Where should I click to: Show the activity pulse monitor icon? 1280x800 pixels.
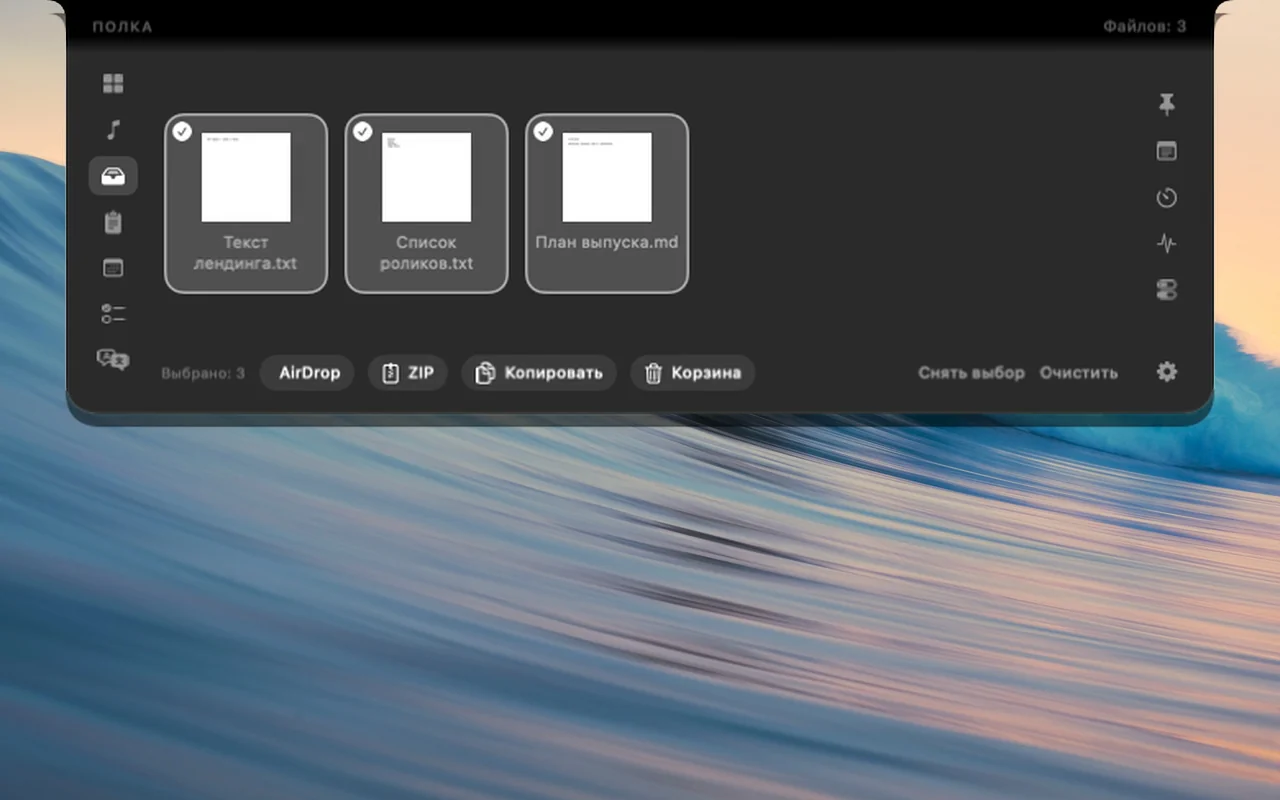pos(1166,243)
